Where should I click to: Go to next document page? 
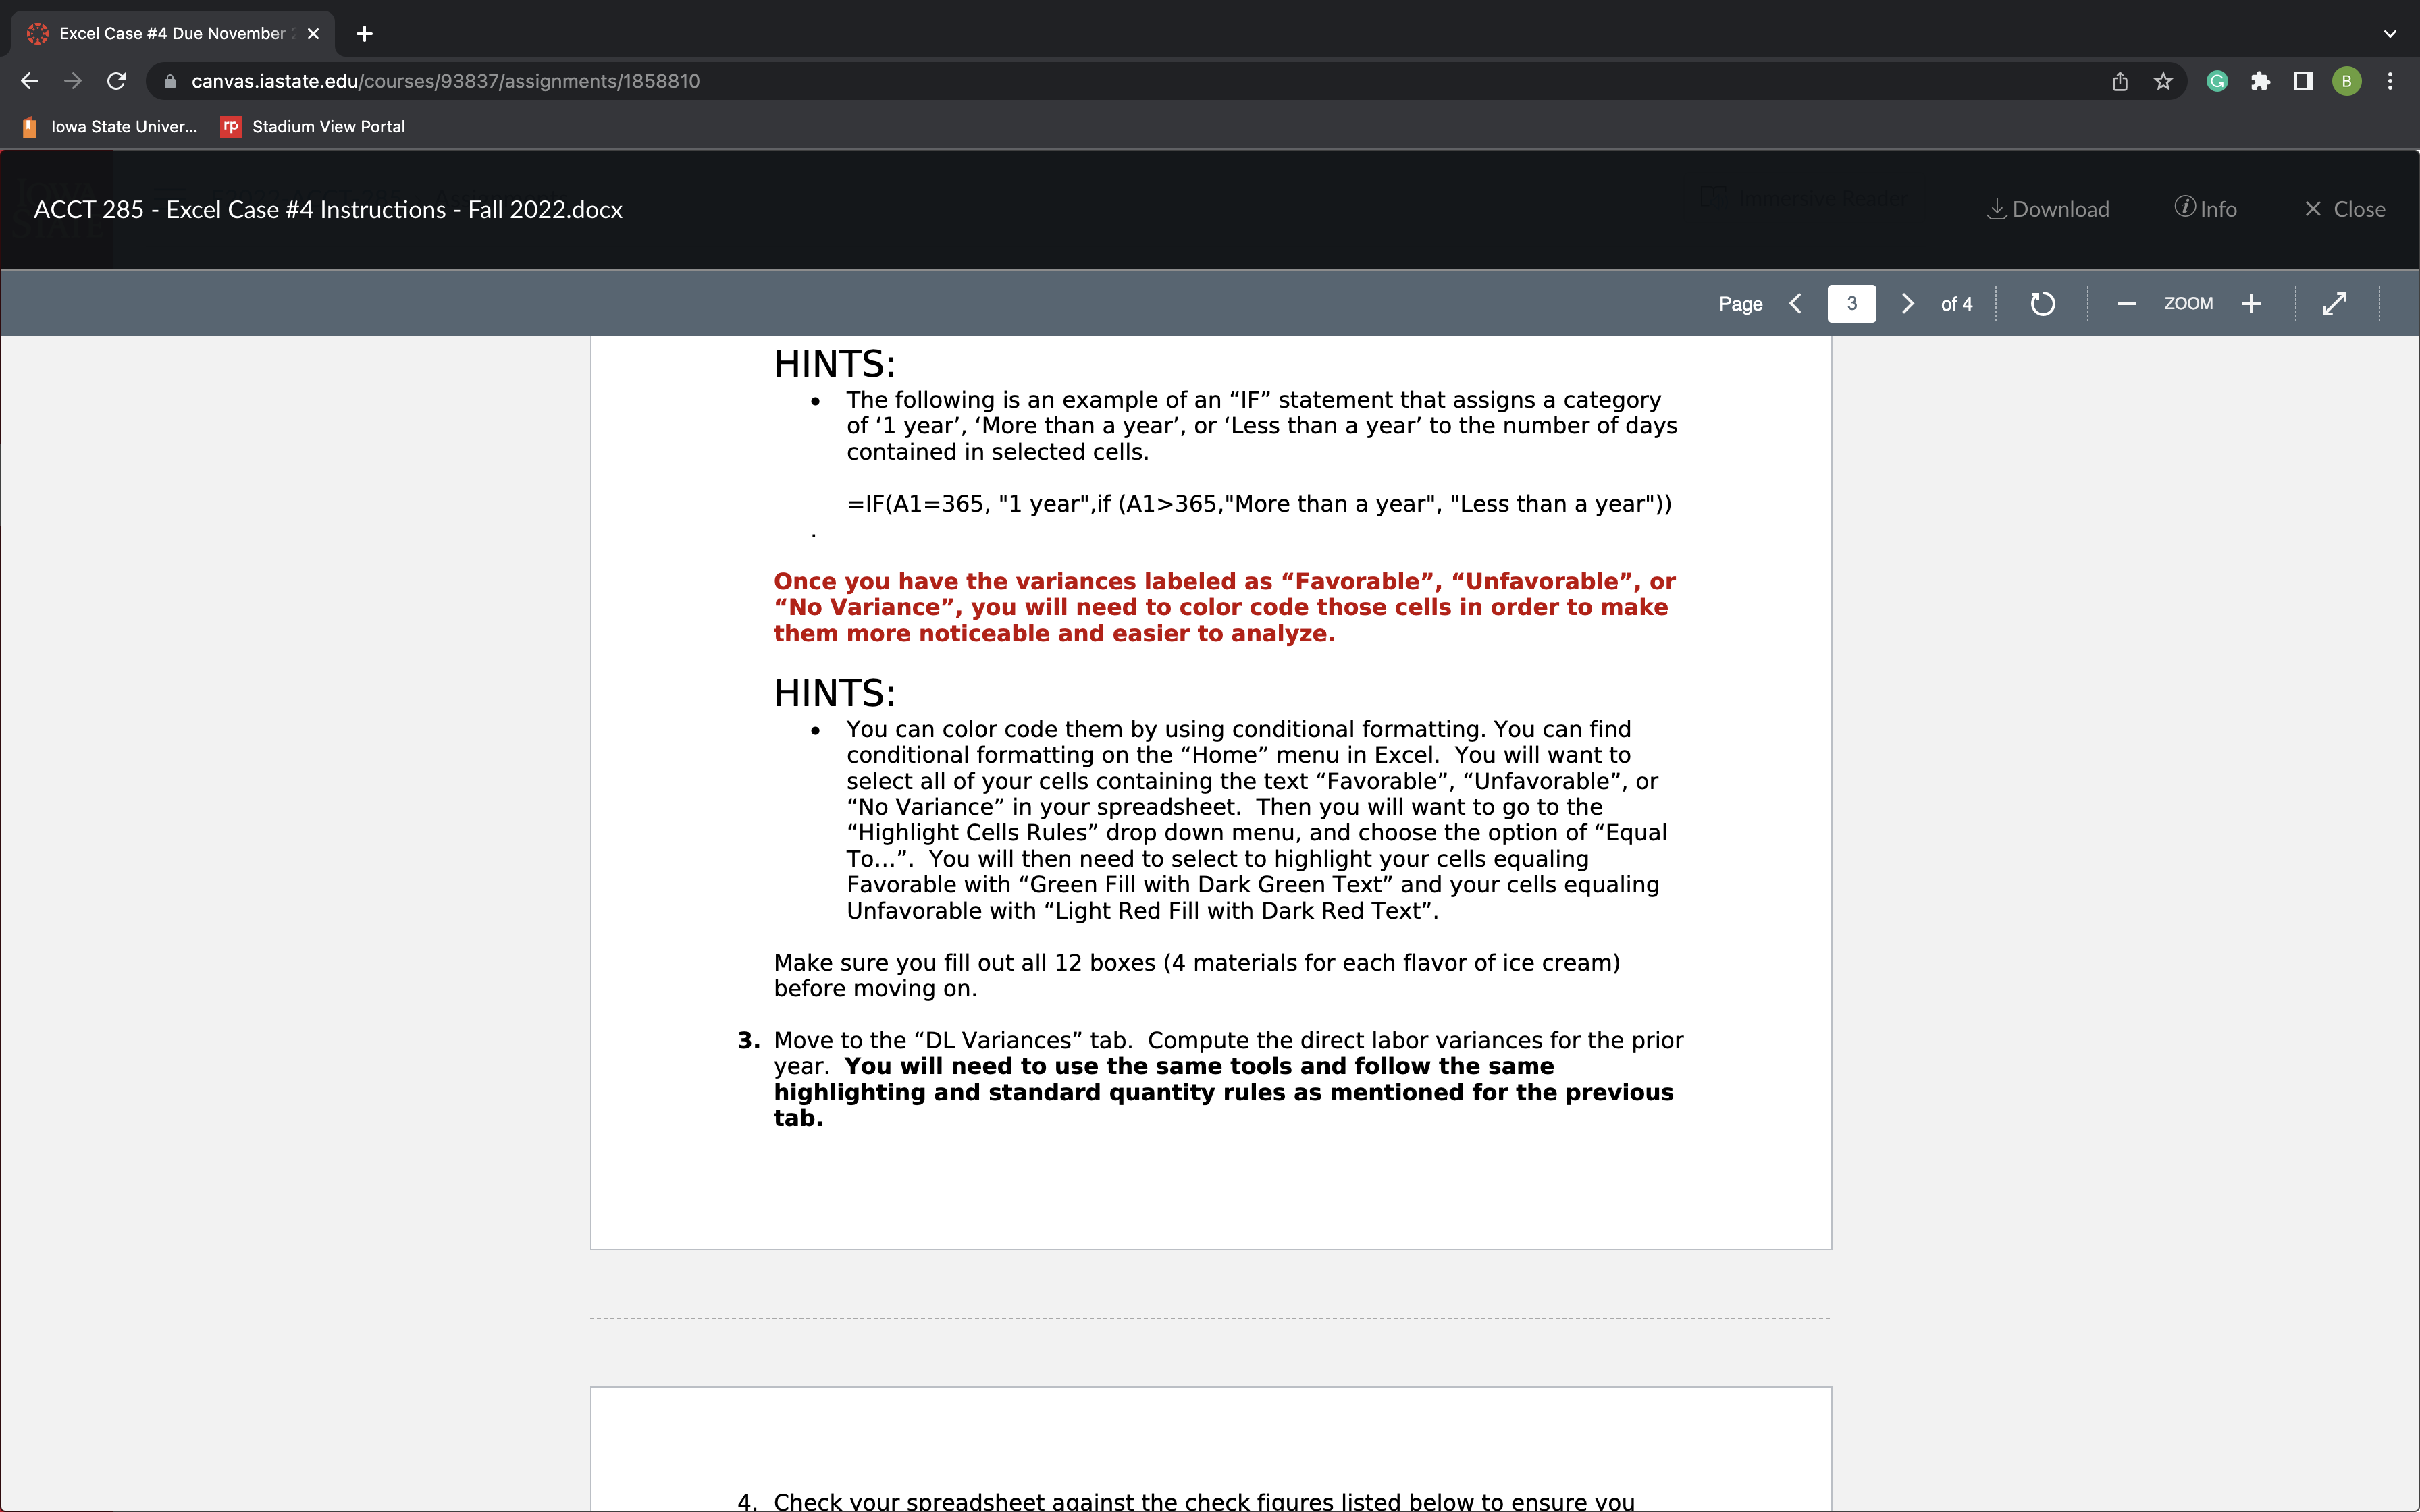(x=1907, y=303)
